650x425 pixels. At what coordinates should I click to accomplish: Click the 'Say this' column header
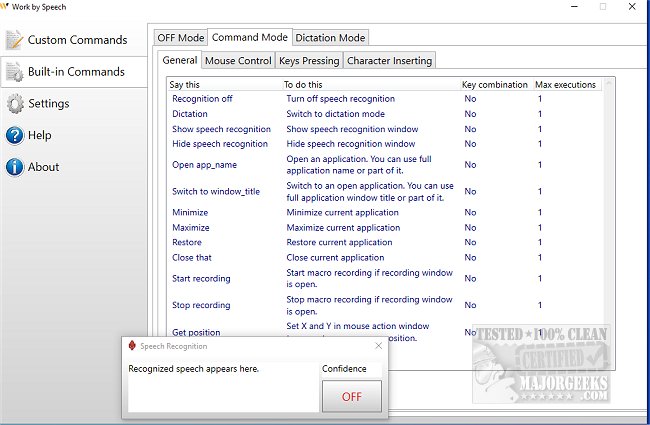point(185,85)
